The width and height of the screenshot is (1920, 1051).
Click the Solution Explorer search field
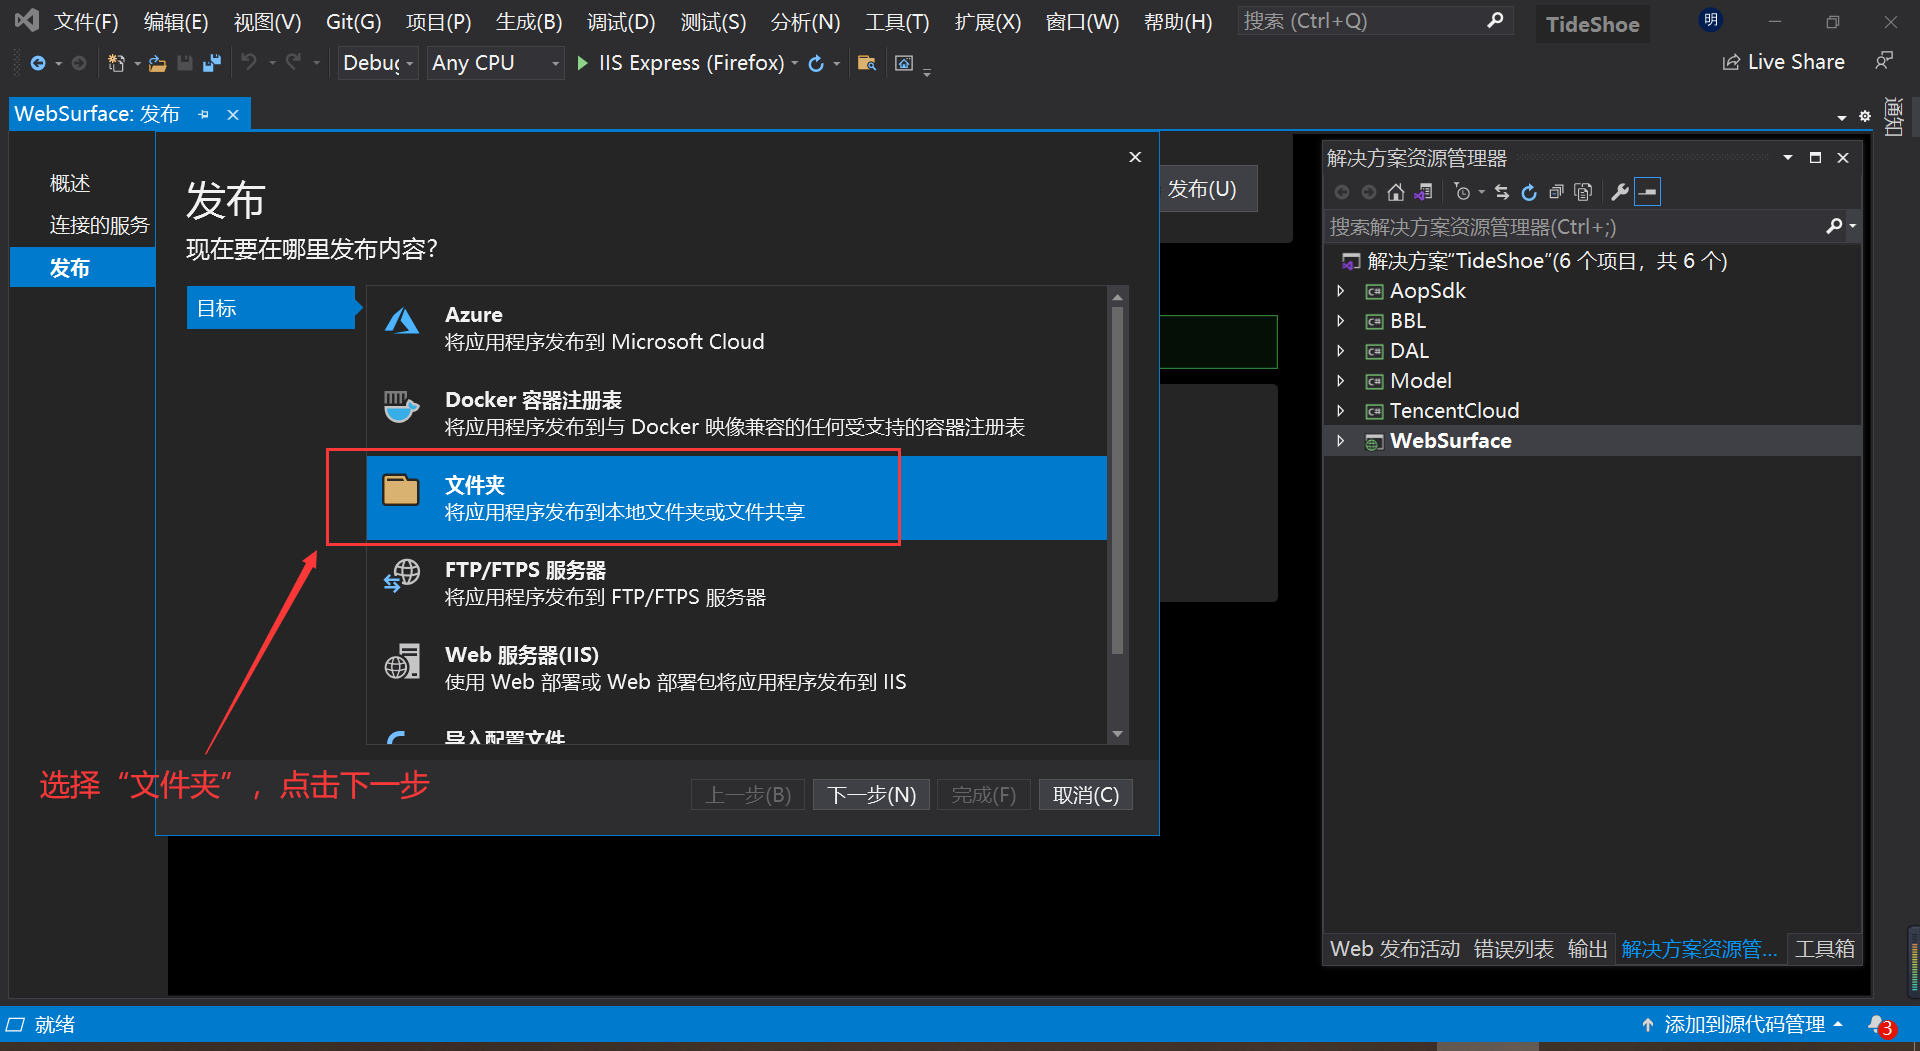click(1575, 227)
